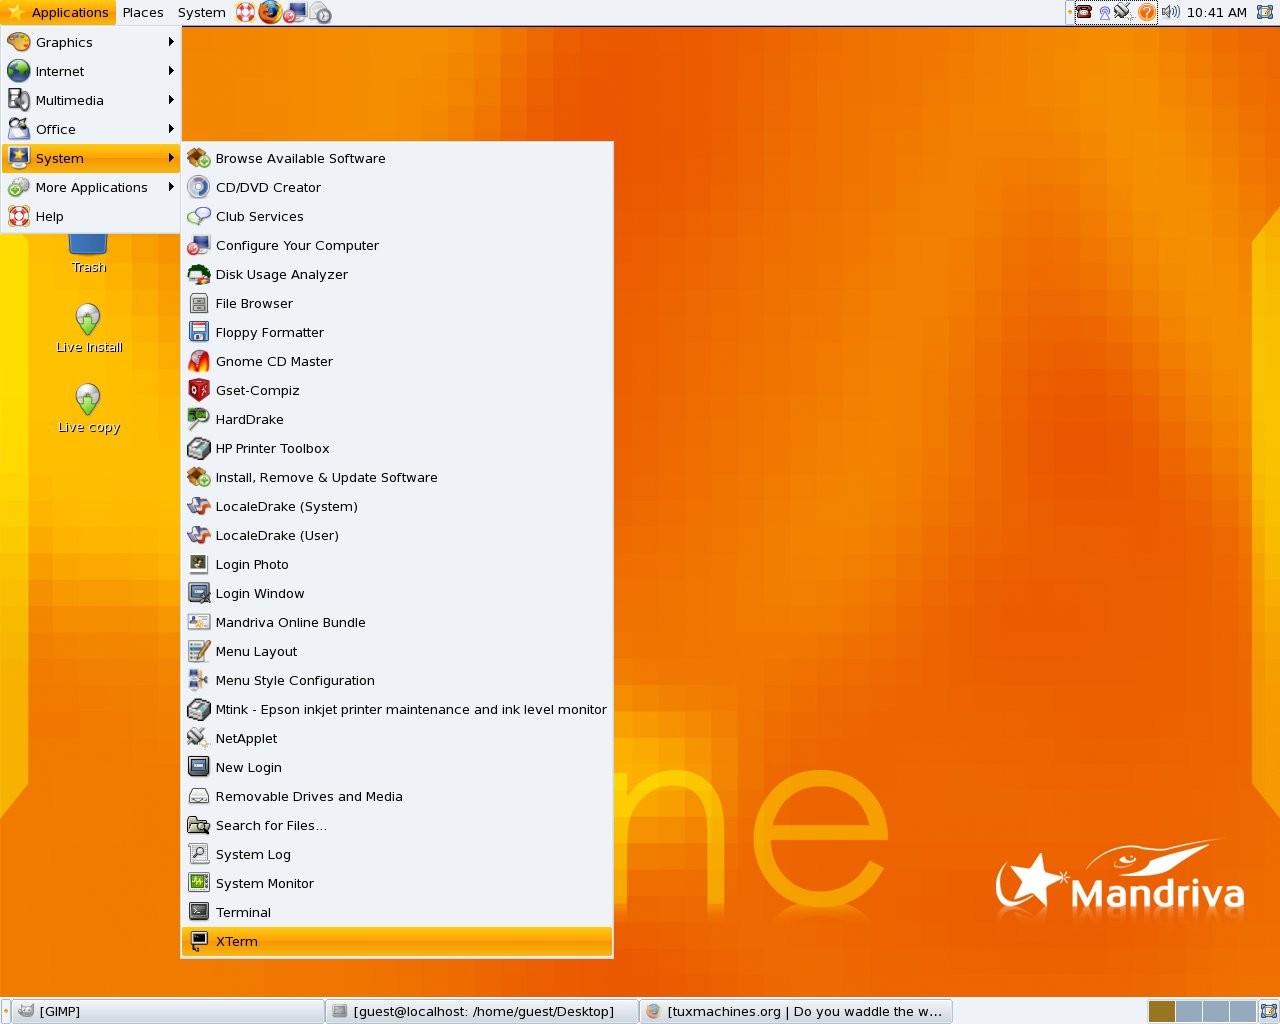Choose Club Services

(x=397, y=216)
